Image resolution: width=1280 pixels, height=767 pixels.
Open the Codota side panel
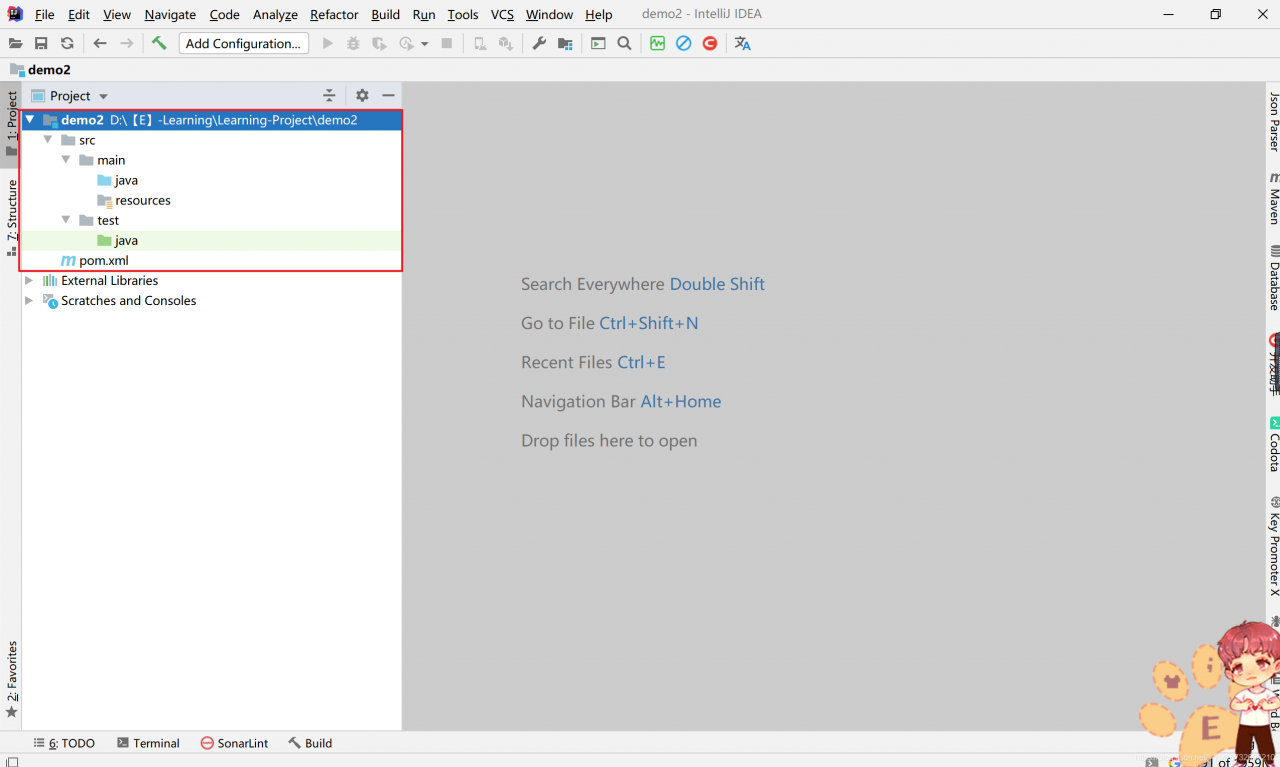pyautogui.click(x=1274, y=443)
